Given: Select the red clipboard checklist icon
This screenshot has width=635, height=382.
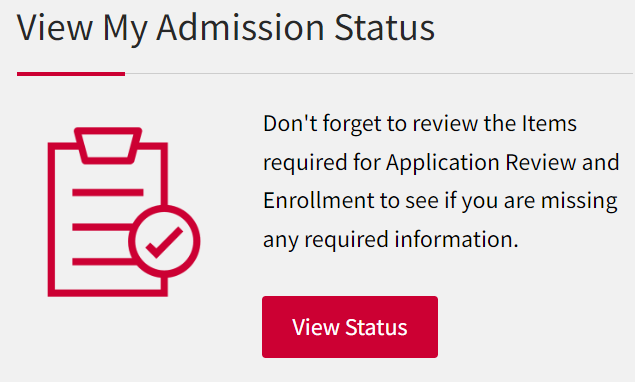Looking at the screenshot, I should tap(124, 212).
